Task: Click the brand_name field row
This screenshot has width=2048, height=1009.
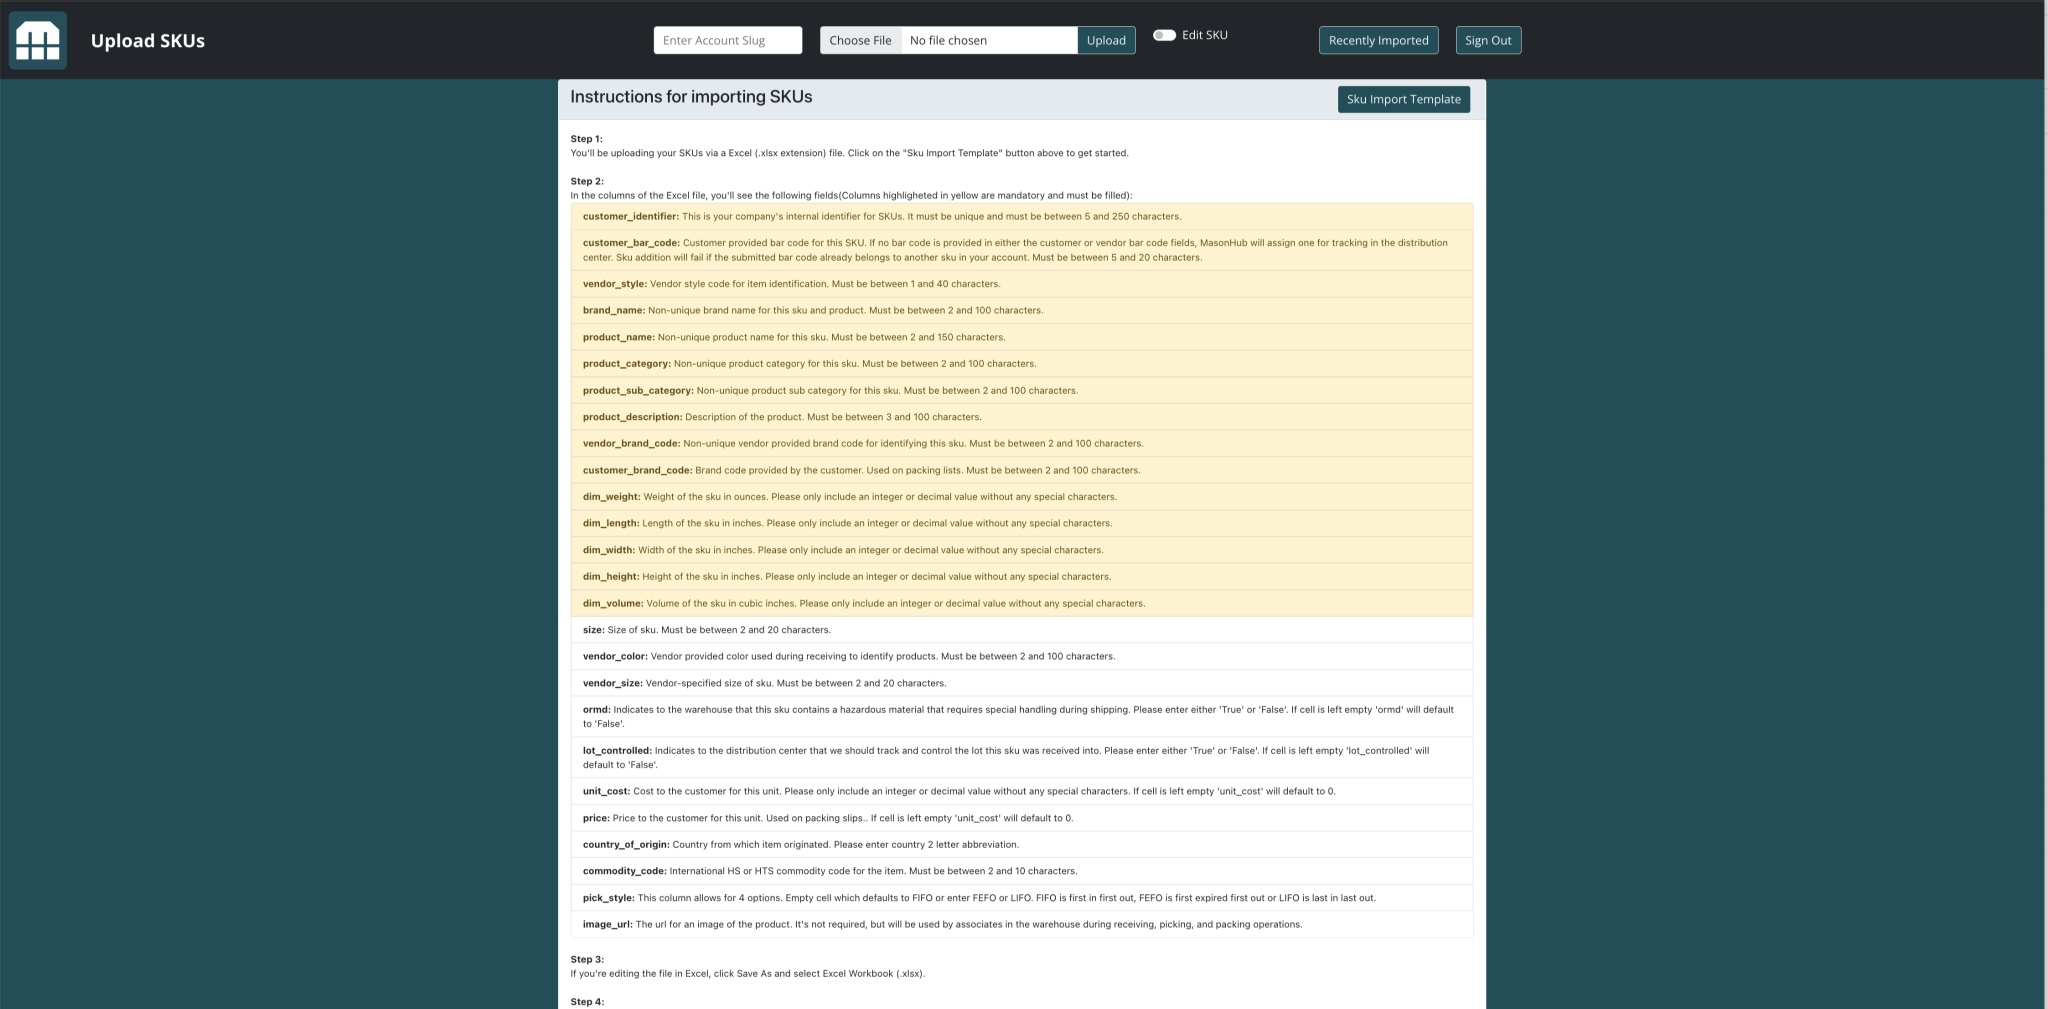Action: click(1022, 310)
